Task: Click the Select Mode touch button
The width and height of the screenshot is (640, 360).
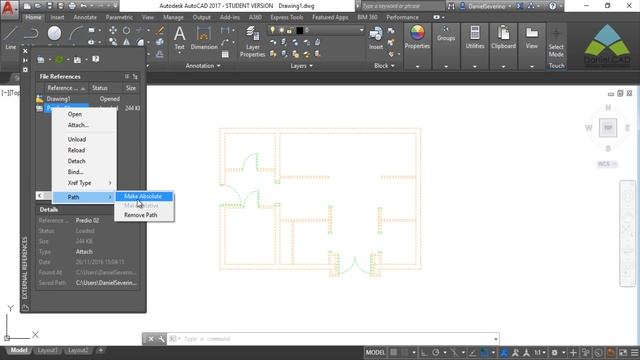Action: 556,43
